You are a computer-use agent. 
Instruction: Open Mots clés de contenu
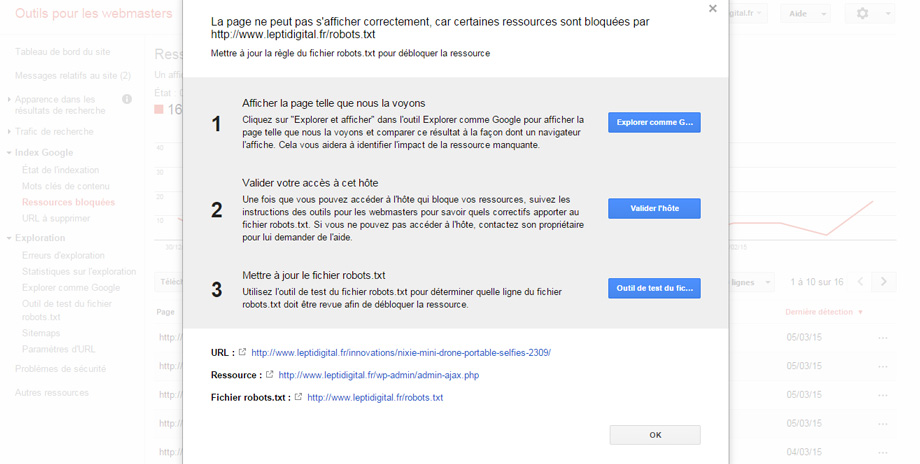[65, 186]
